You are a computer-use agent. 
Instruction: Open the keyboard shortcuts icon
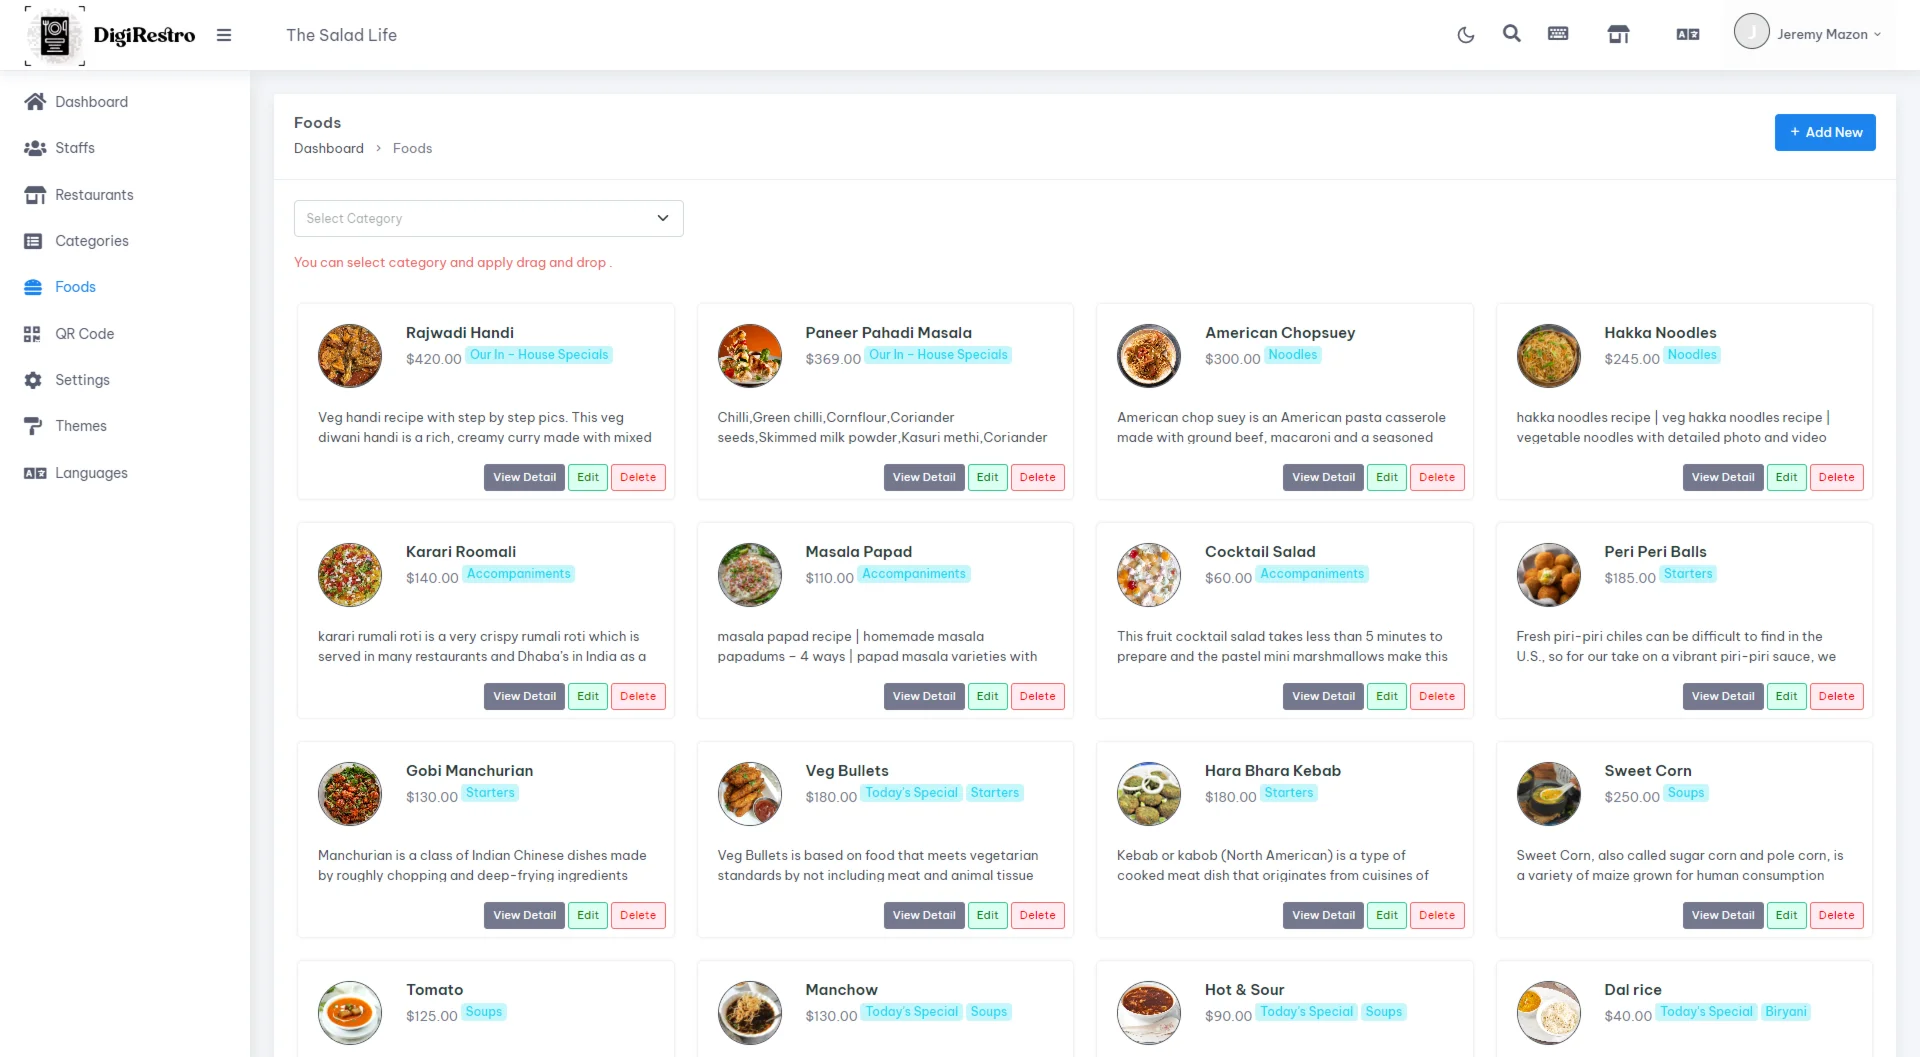[1558, 34]
